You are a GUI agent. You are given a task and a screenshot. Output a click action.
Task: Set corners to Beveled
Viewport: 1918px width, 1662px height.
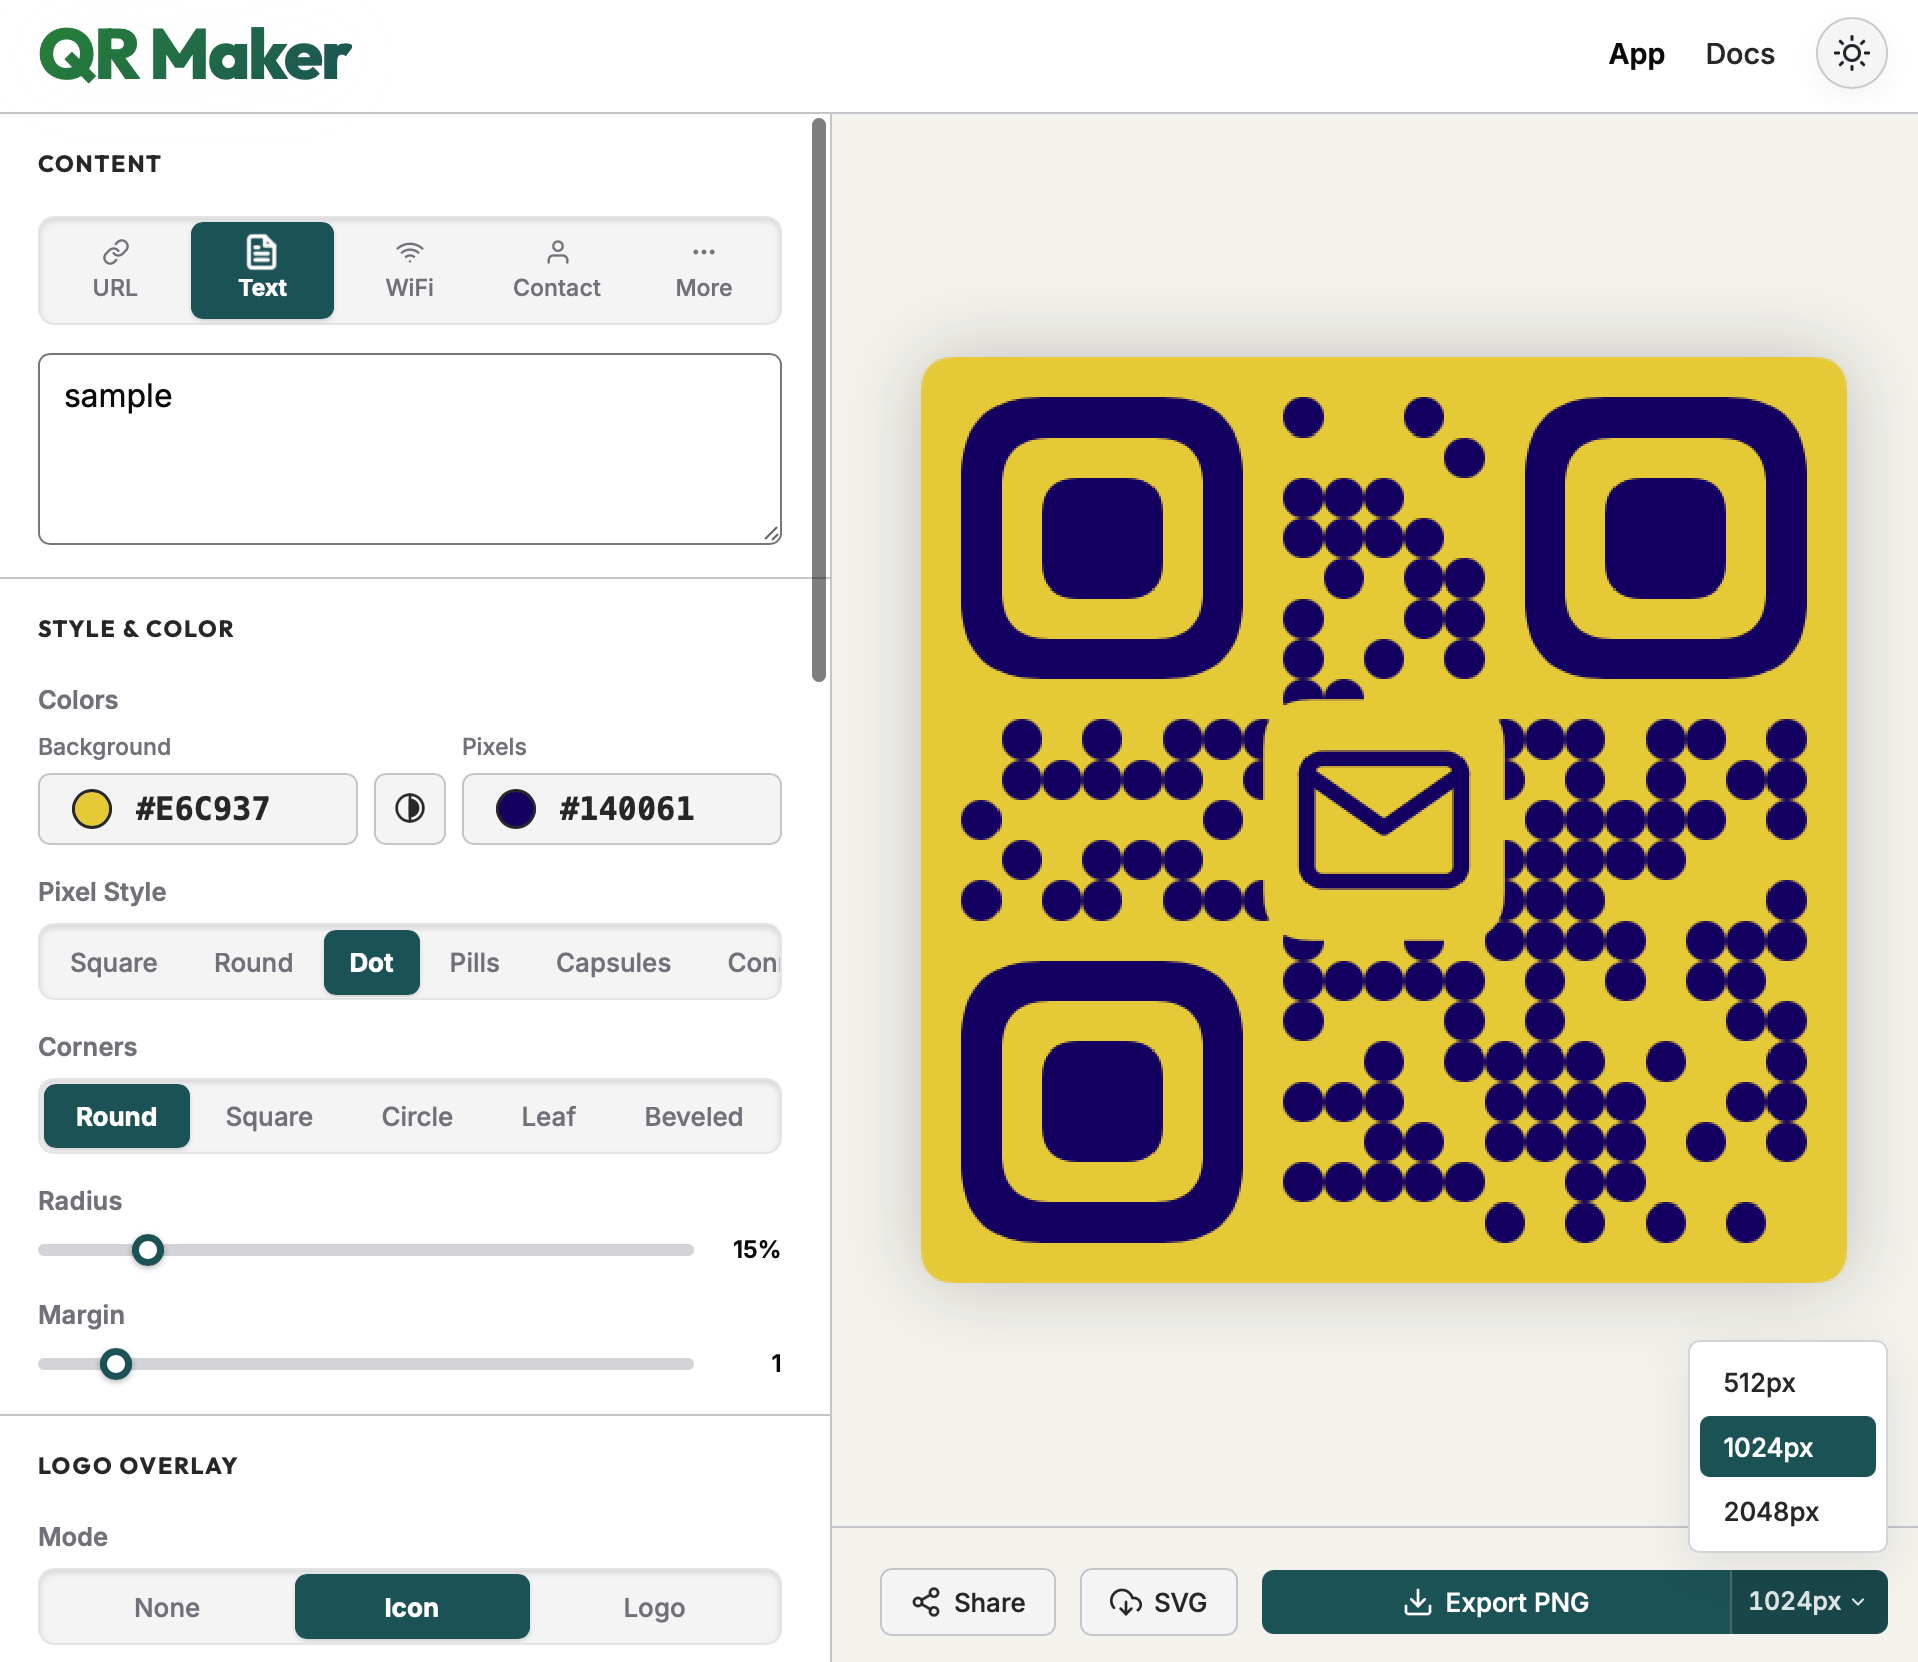pyautogui.click(x=694, y=1116)
